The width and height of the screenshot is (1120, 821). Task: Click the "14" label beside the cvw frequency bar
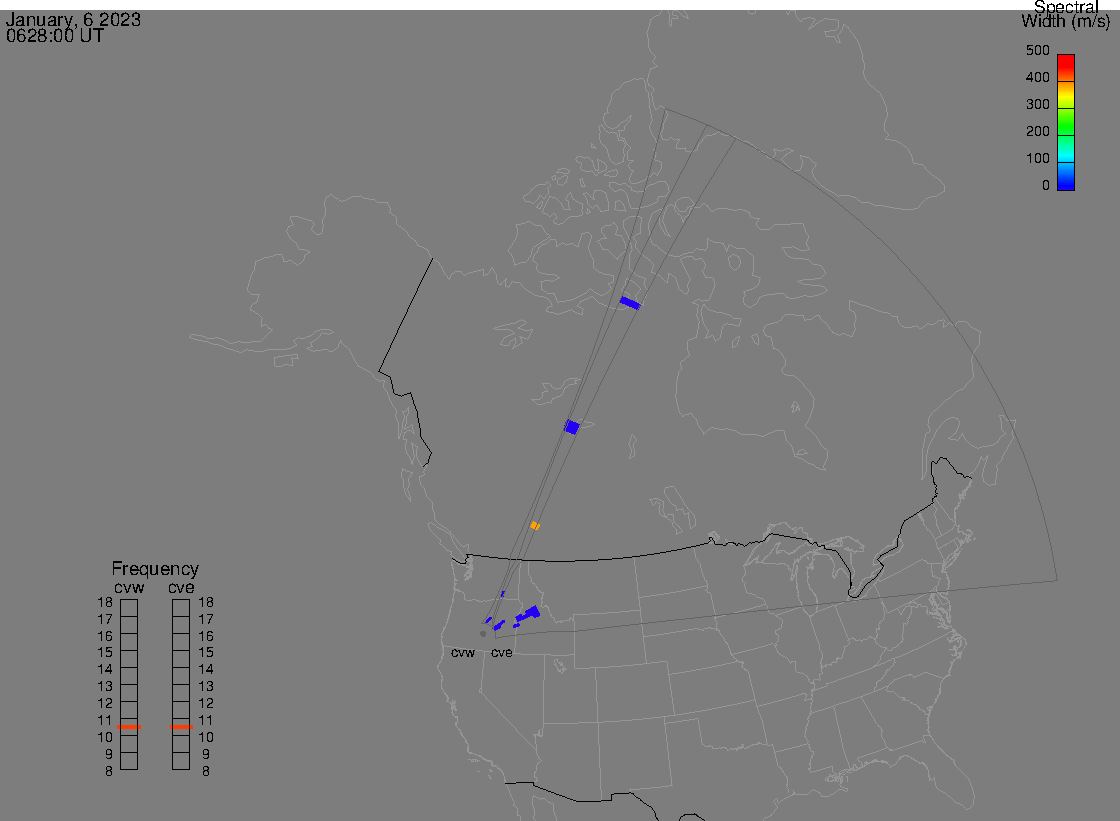coord(105,670)
